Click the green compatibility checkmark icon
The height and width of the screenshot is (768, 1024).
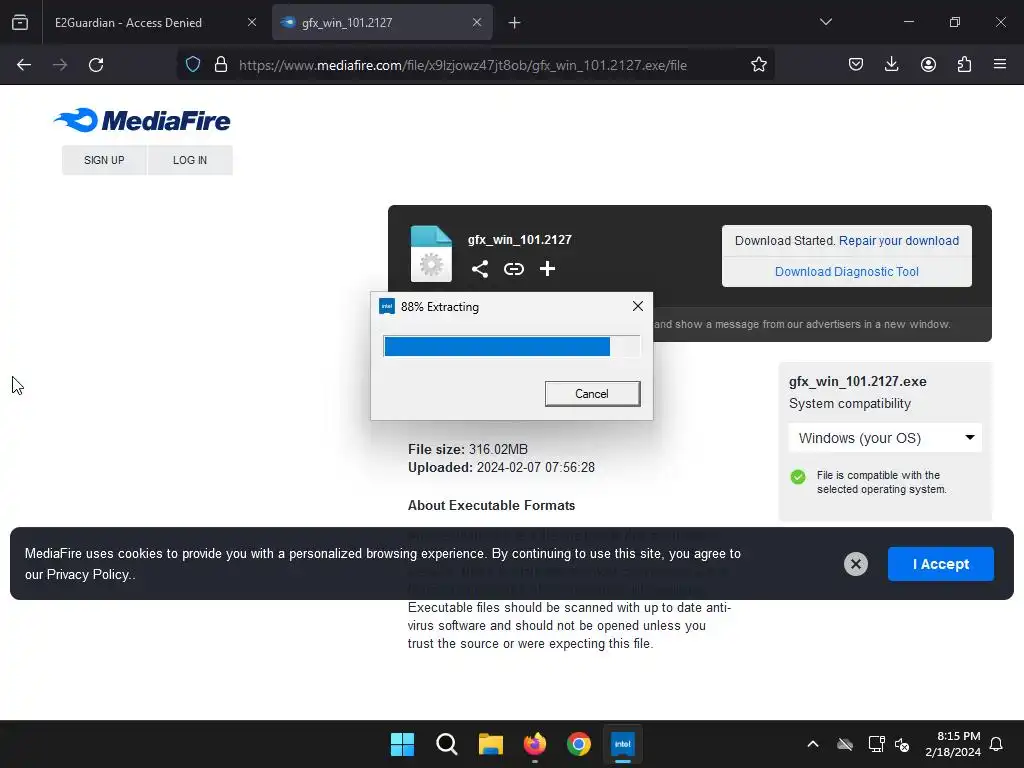tap(798, 477)
